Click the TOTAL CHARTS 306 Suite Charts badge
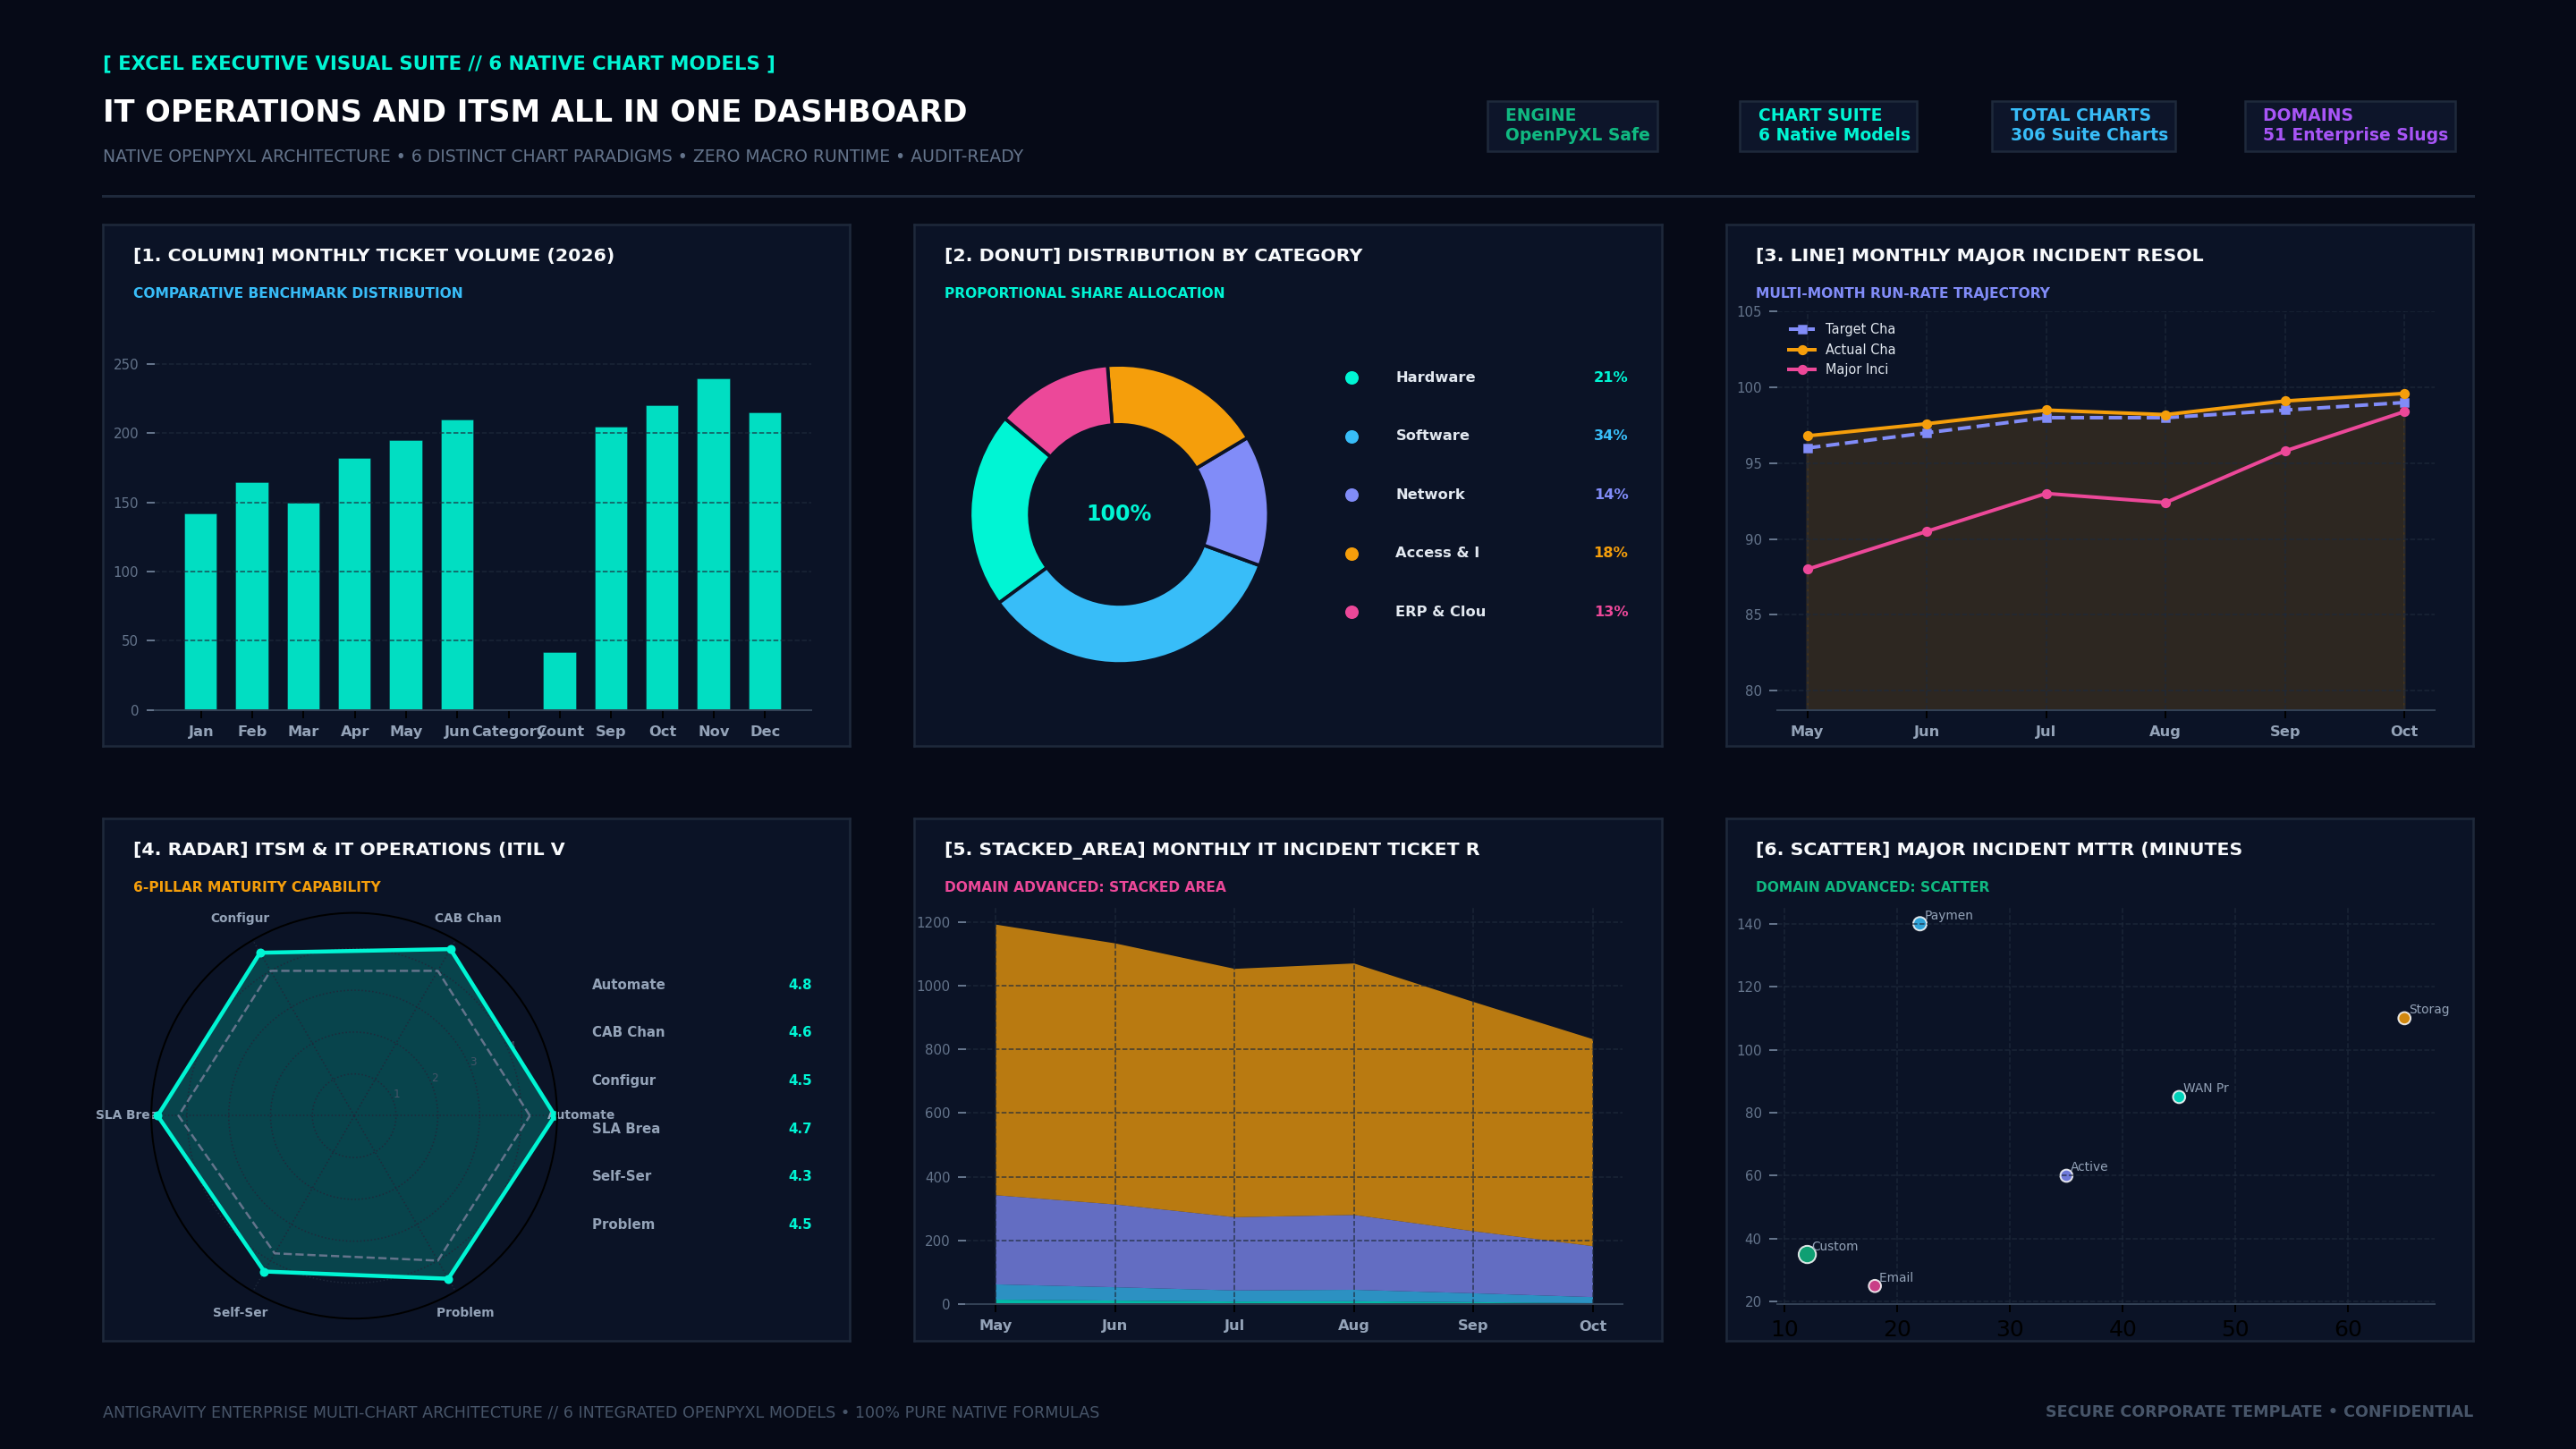The height and width of the screenshot is (1449, 2576). (2083, 126)
